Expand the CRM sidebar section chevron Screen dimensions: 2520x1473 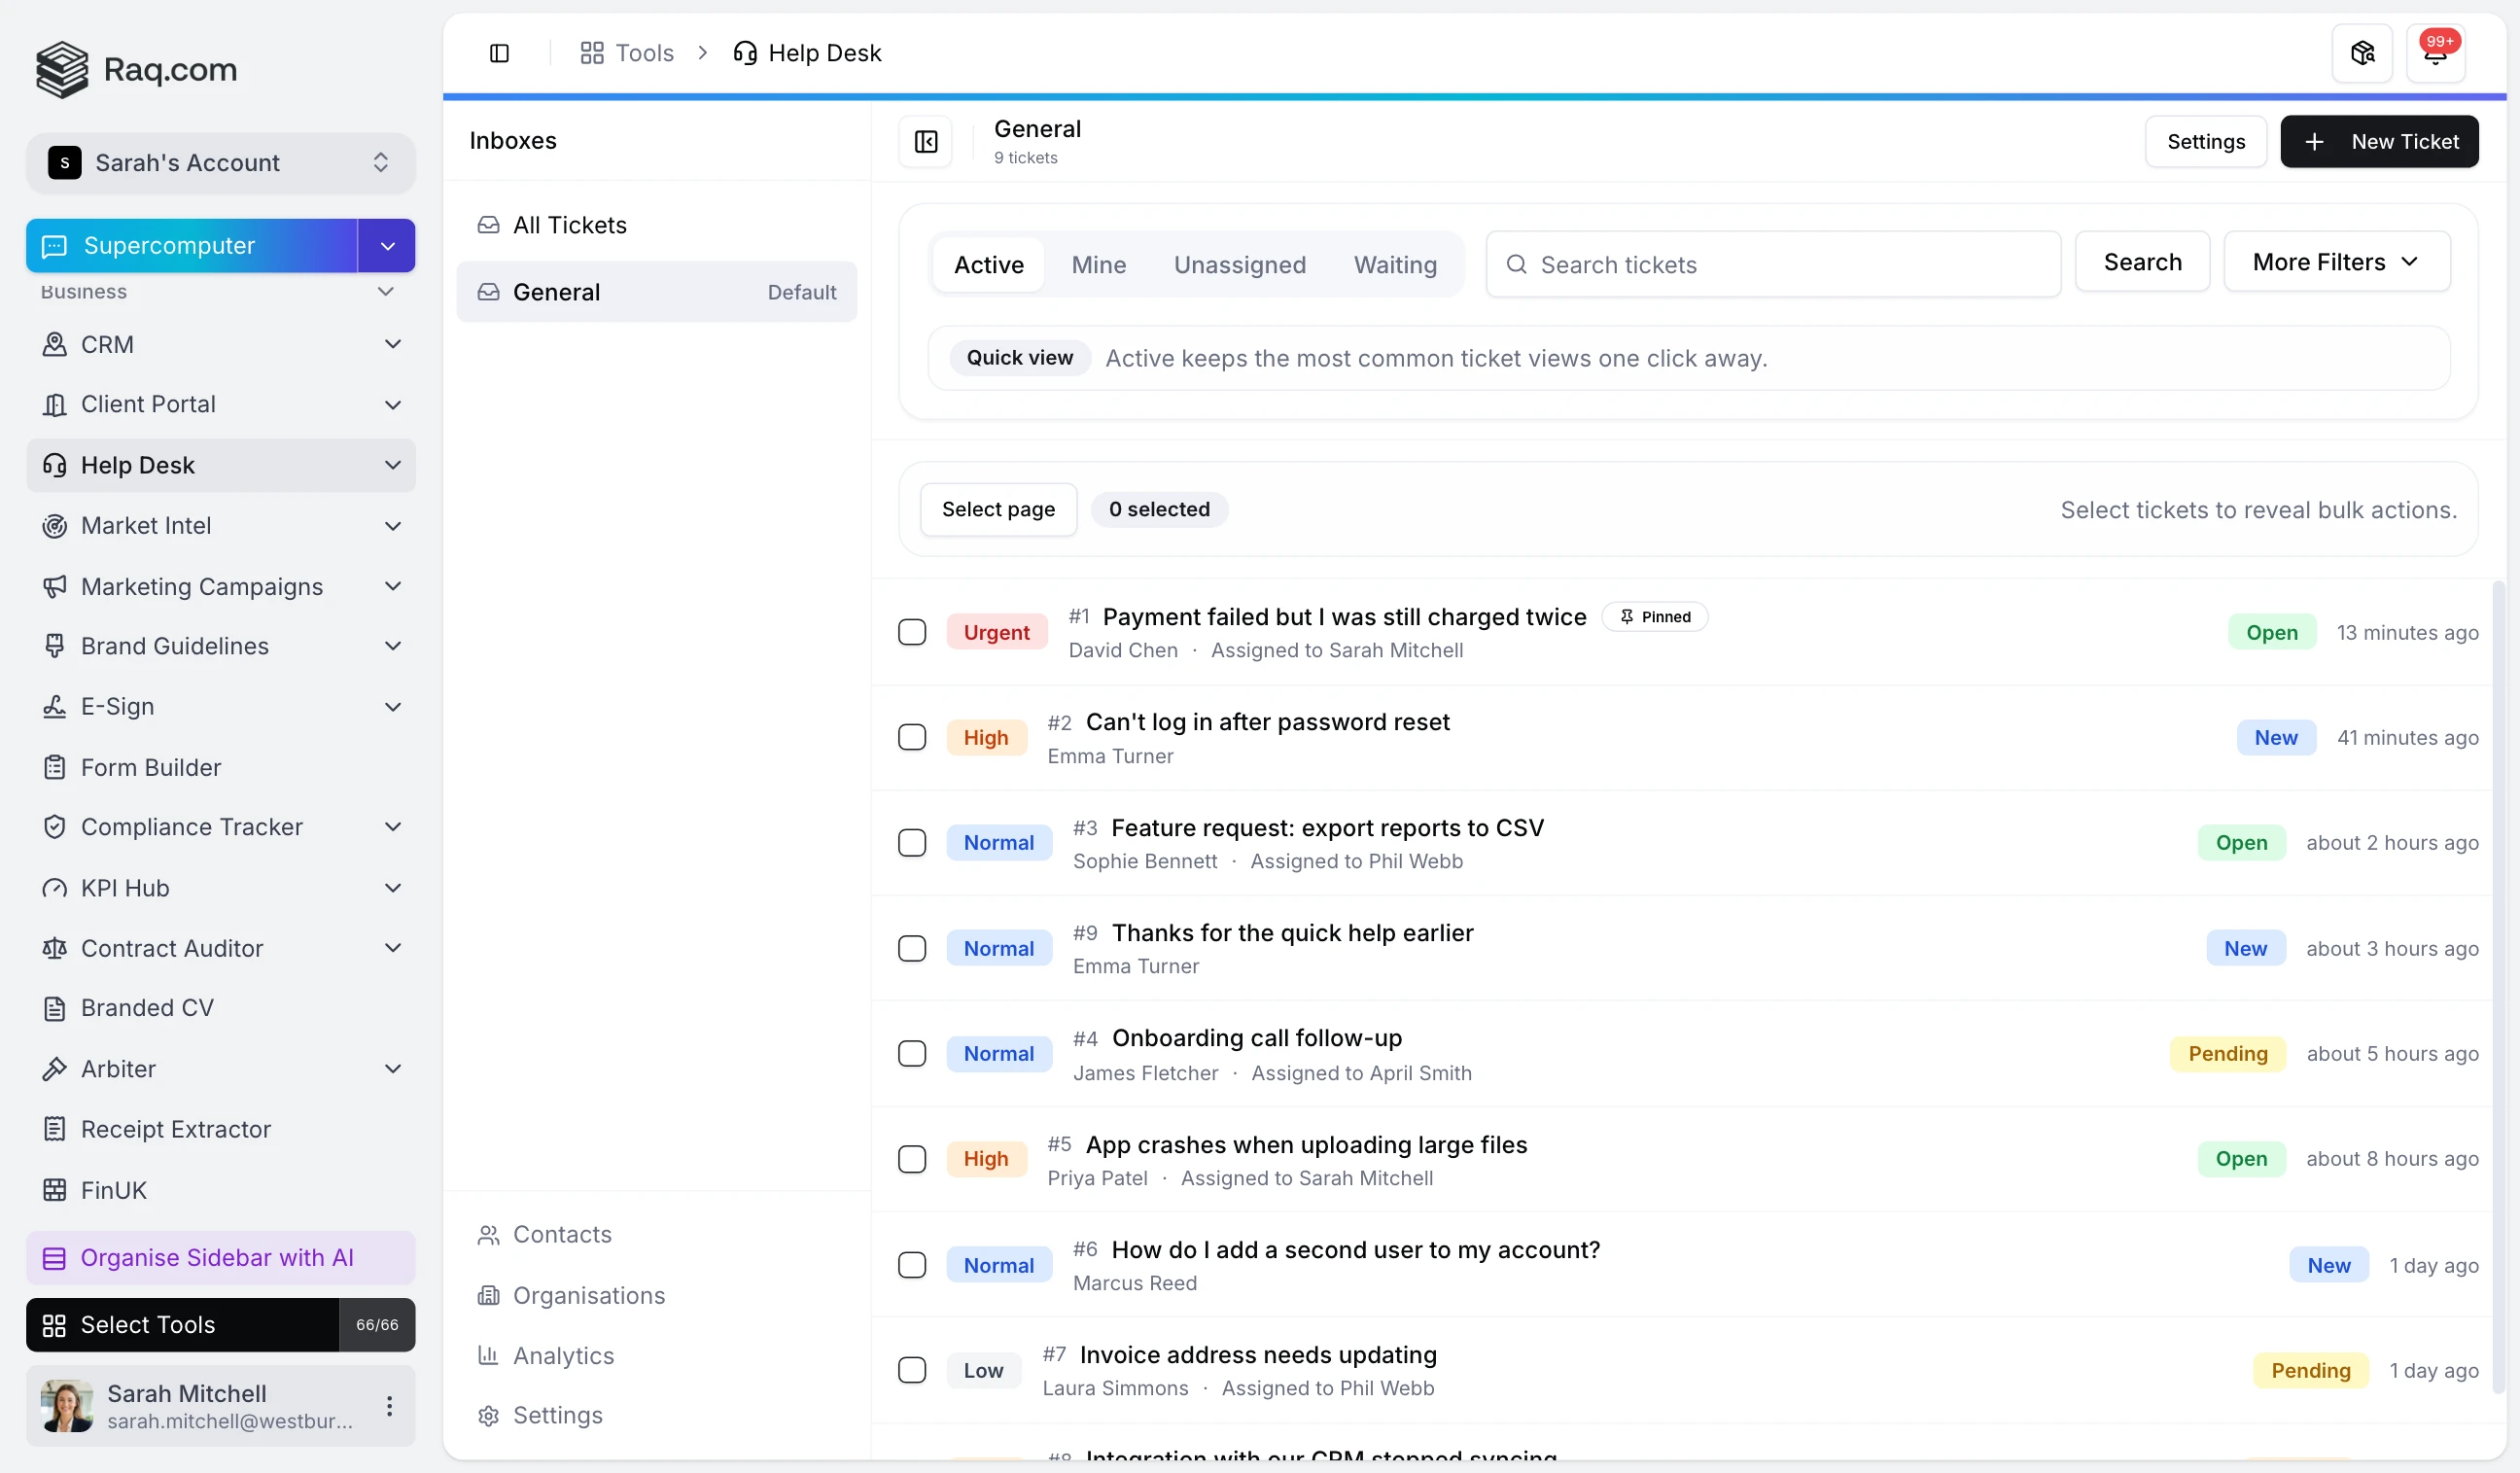point(393,344)
